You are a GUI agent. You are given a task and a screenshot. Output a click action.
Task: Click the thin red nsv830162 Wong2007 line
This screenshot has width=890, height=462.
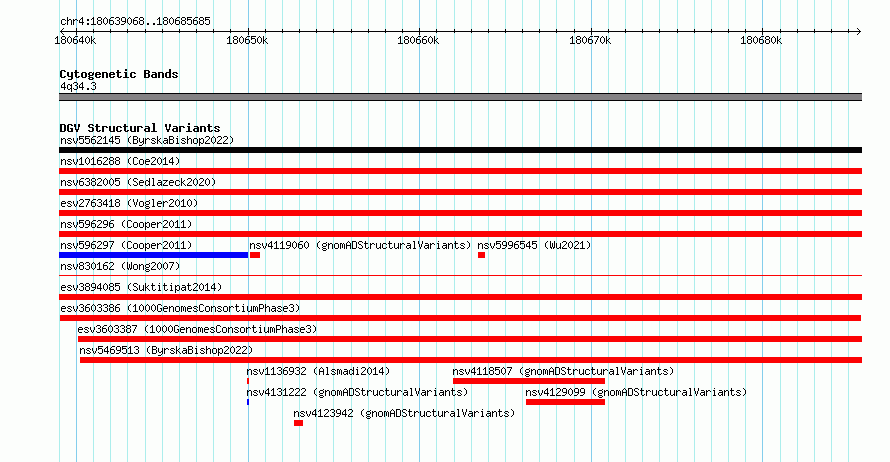tap(460, 276)
